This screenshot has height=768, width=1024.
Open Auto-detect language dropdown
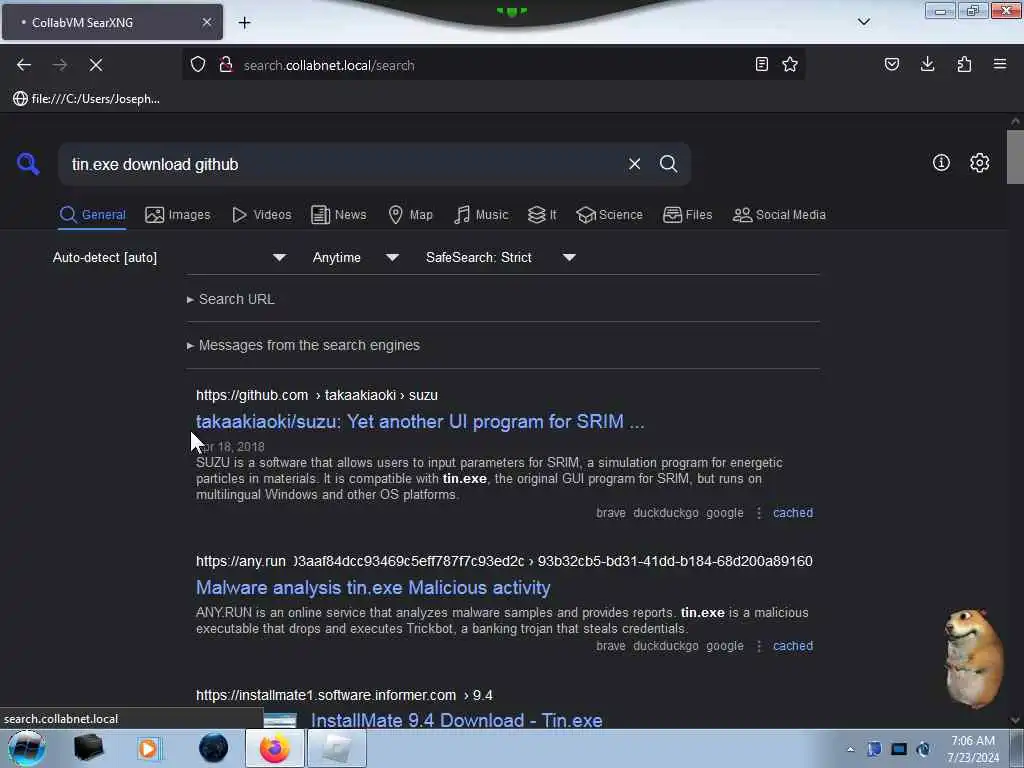point(169,257)
